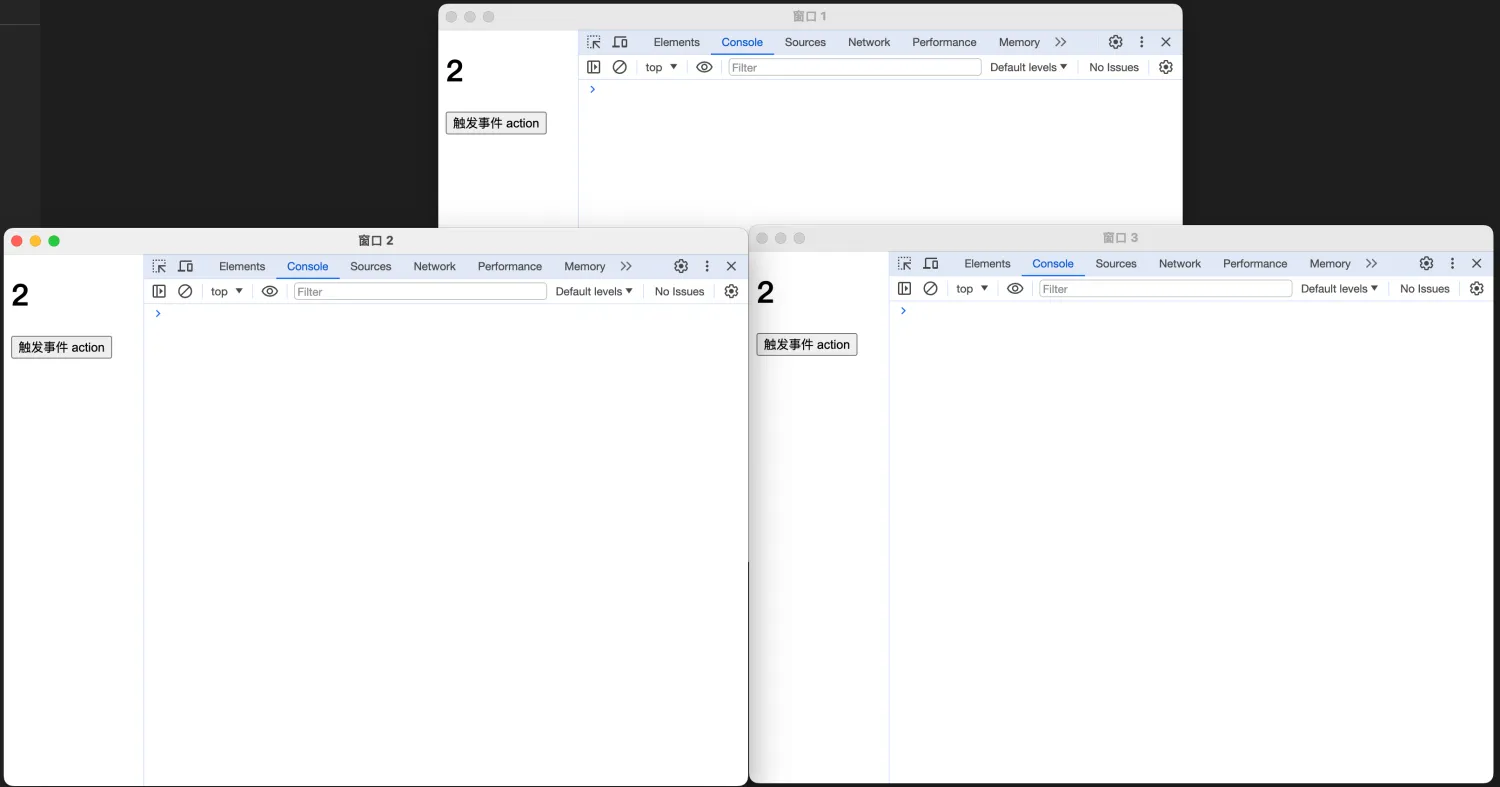Open DevTools settings gear in 窗口 2 tab bar
1500x787 pixels.
click(x=681, y=266)
